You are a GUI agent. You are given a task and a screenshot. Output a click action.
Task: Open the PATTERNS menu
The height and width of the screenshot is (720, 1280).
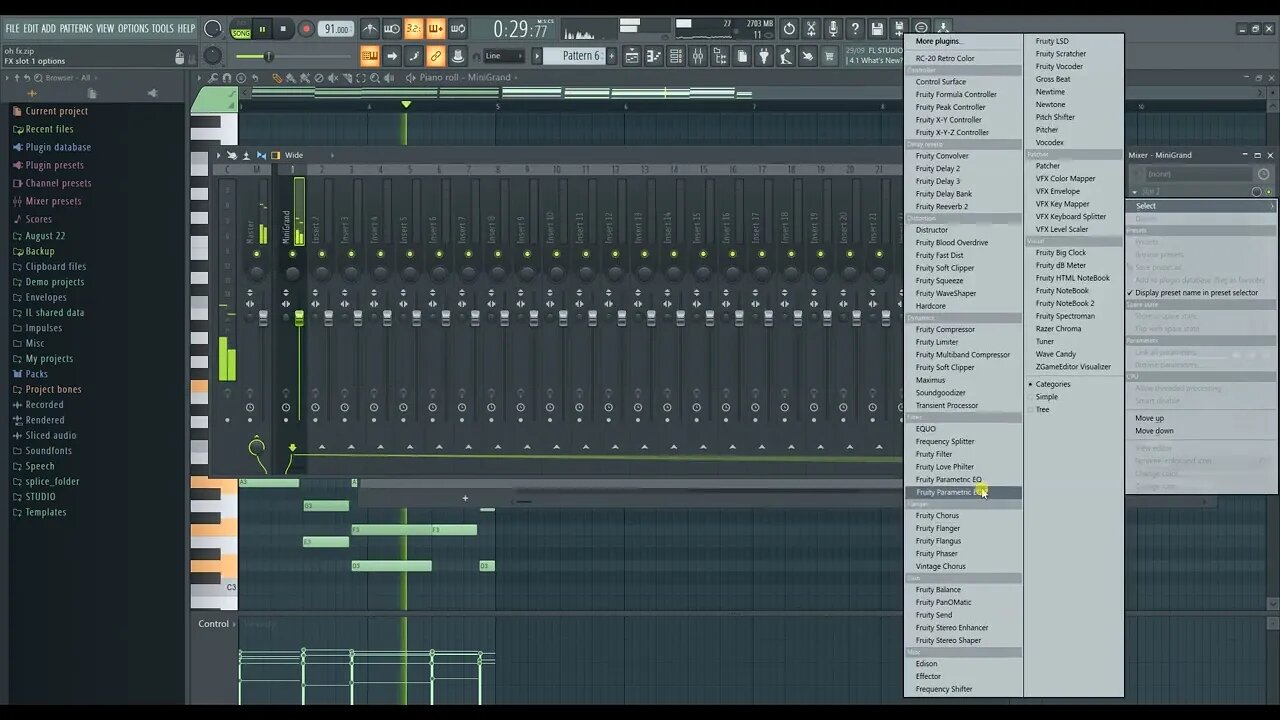[x=76, y=28]
